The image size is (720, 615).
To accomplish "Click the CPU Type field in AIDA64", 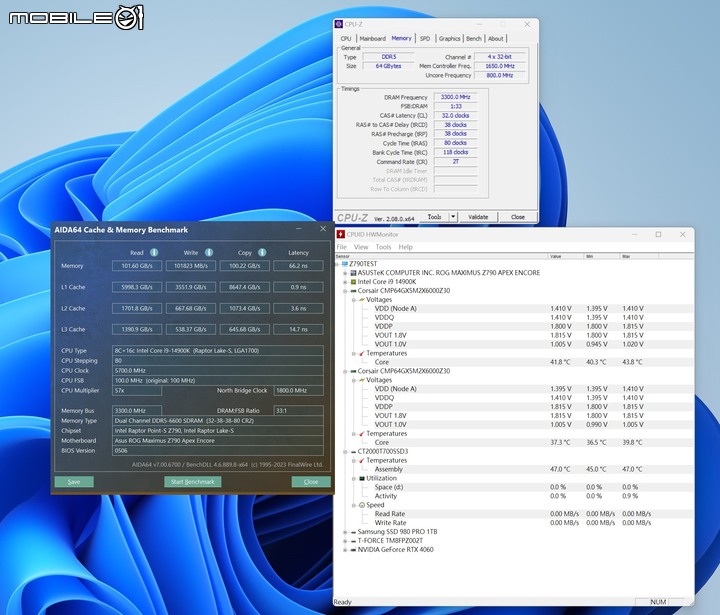I will [218, 350].
